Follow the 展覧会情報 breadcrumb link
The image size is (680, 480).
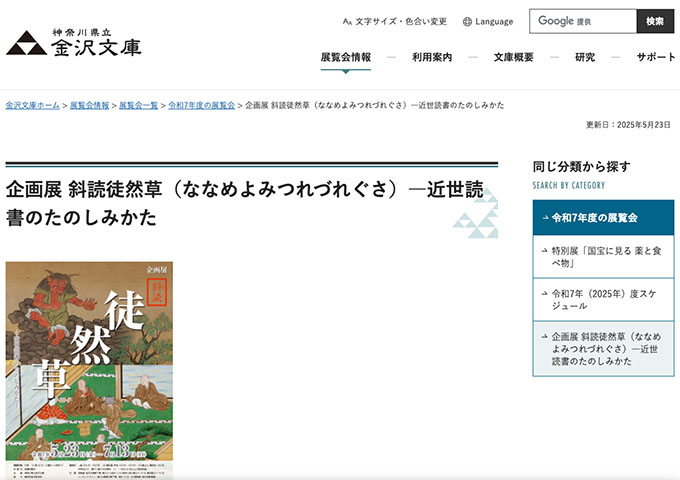click(x=89, y=105)
